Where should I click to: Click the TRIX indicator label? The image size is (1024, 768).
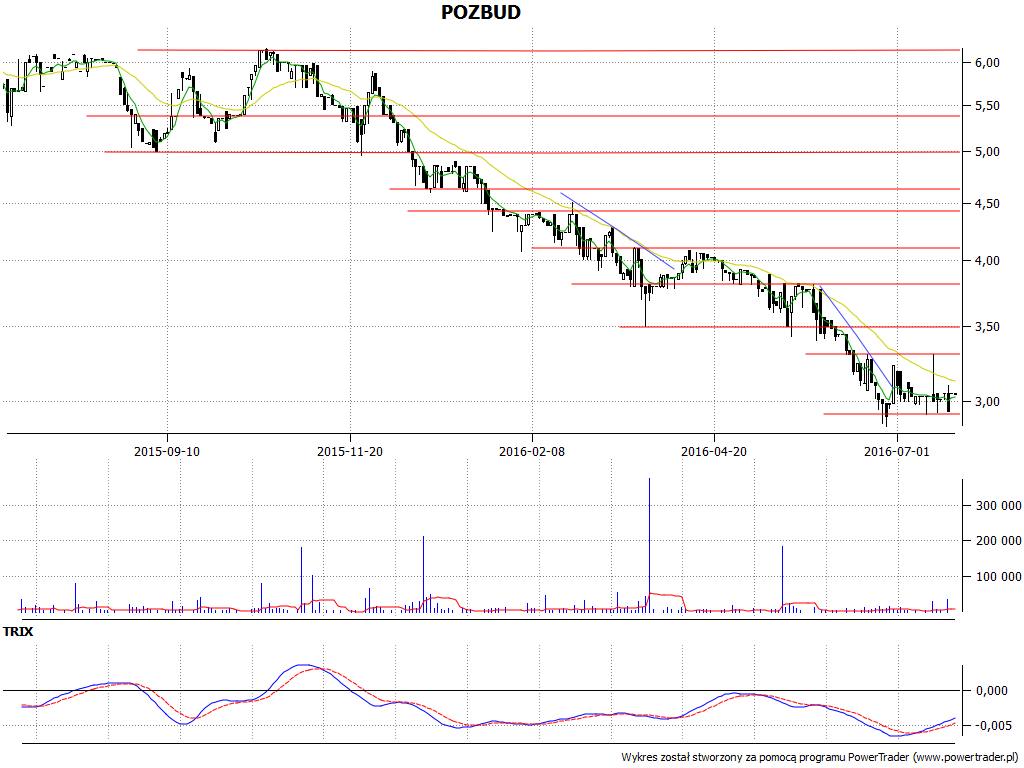(x=18, y=632)
